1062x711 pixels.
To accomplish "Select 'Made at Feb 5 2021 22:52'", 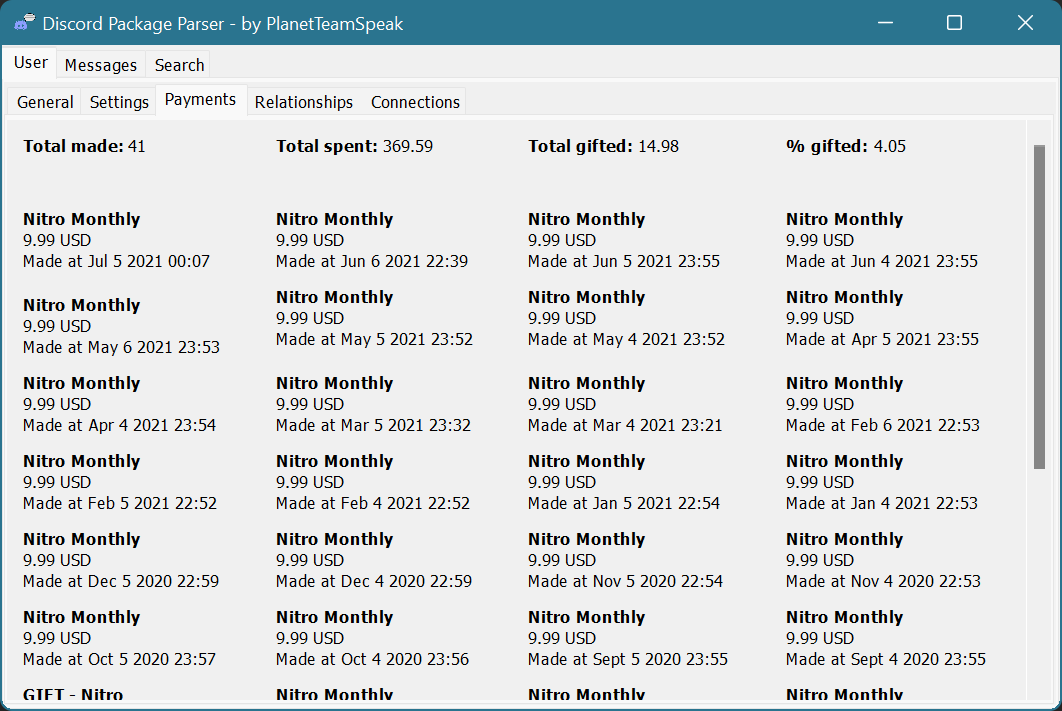I will click(120, 503).
